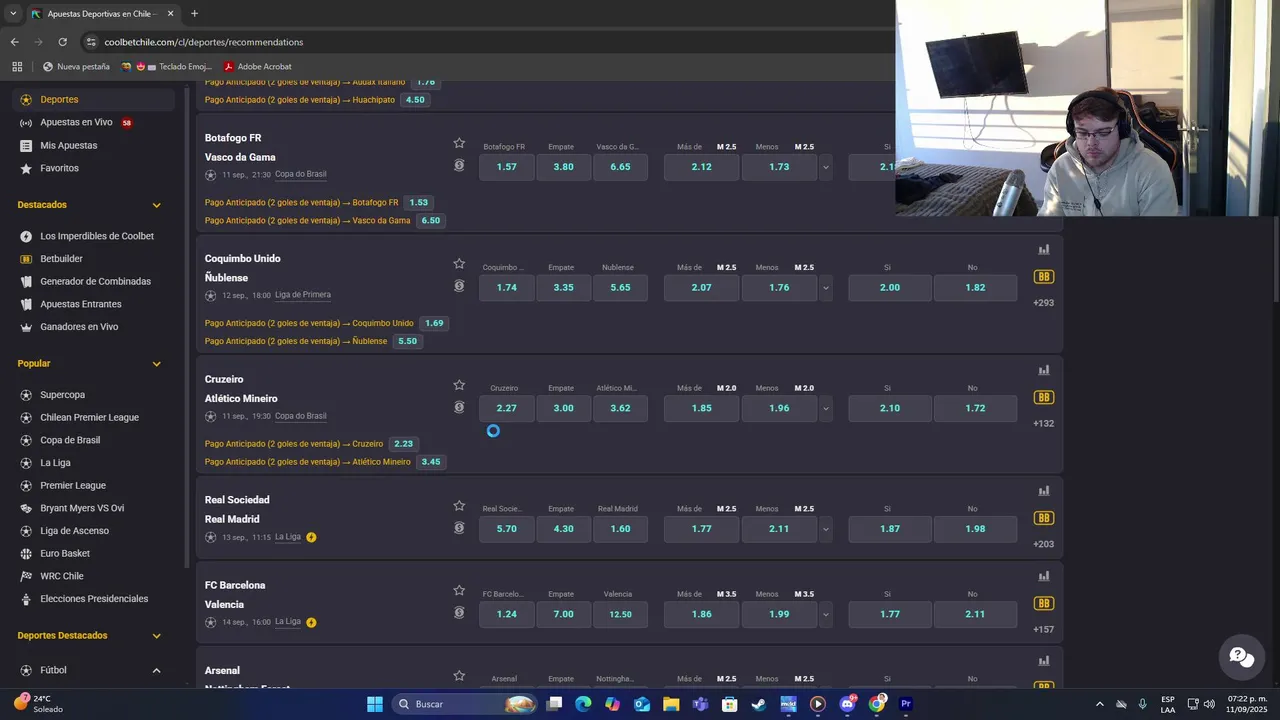Bet on Botafogo FR win at 1.57

click(507, 167)
